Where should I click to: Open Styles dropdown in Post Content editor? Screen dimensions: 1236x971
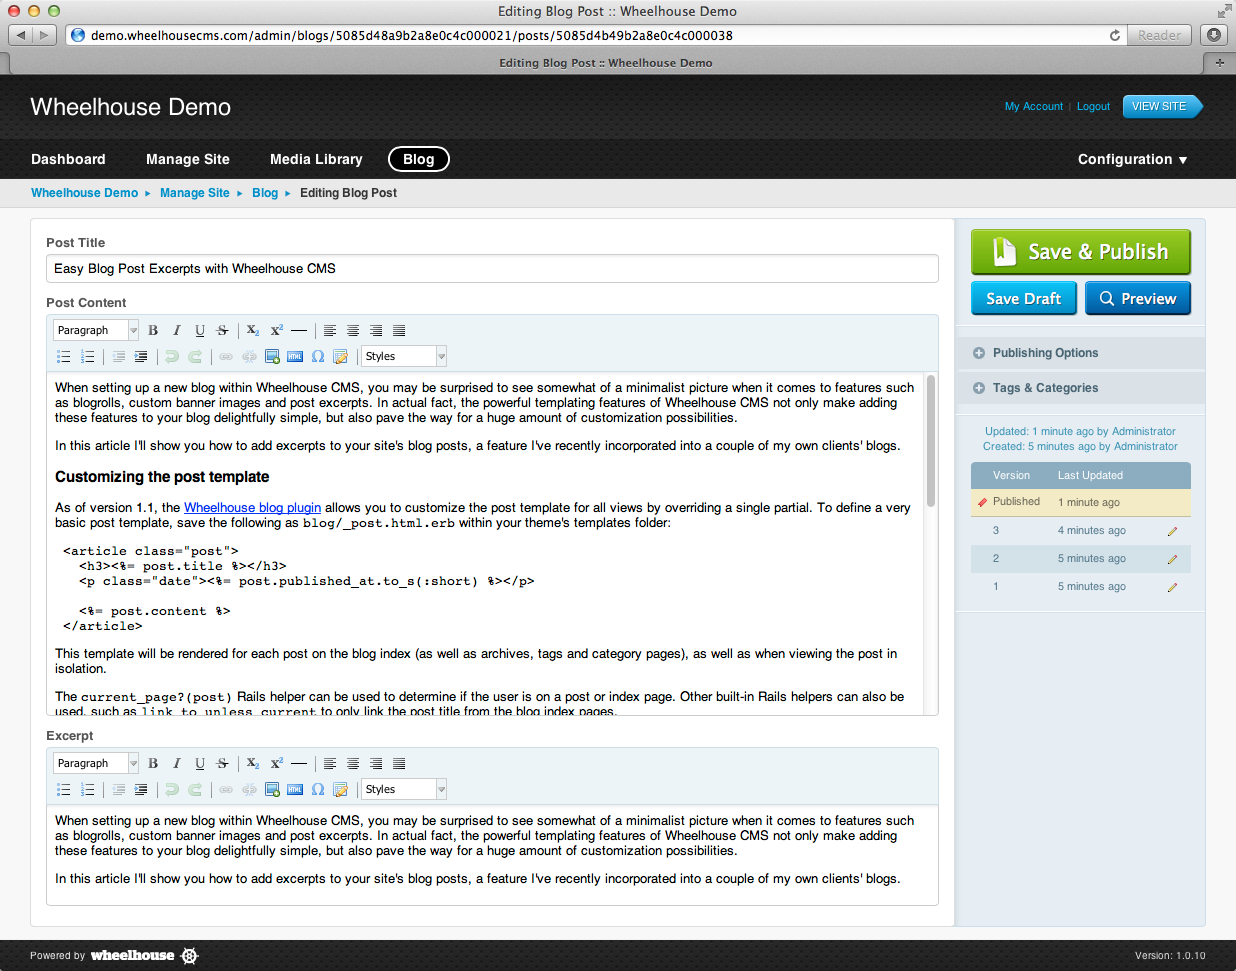pos(404,356)
